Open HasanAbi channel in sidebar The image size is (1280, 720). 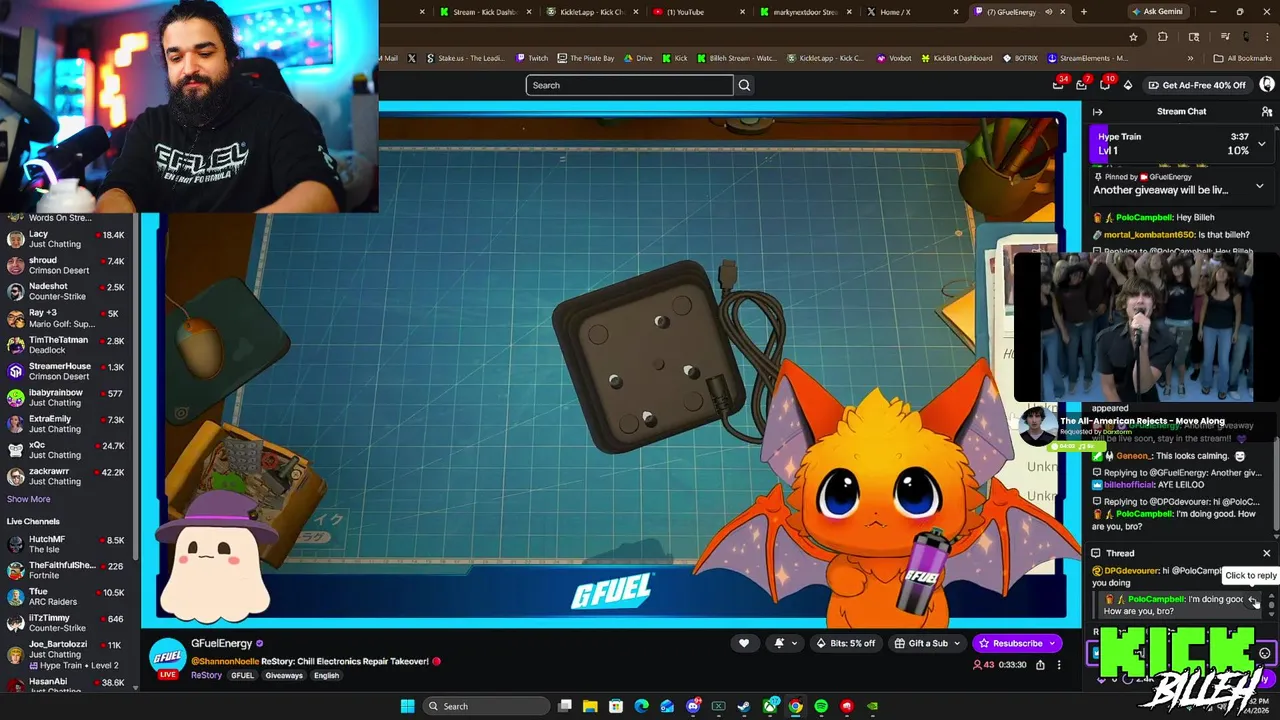click(65, 686)
